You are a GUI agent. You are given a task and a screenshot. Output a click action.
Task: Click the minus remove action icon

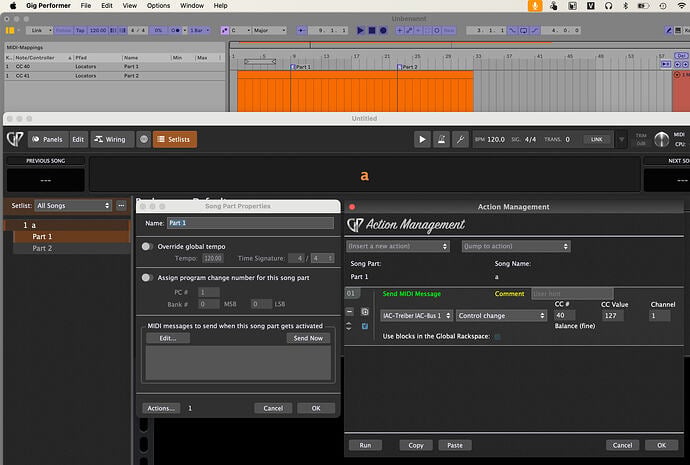tap(349, 311)
